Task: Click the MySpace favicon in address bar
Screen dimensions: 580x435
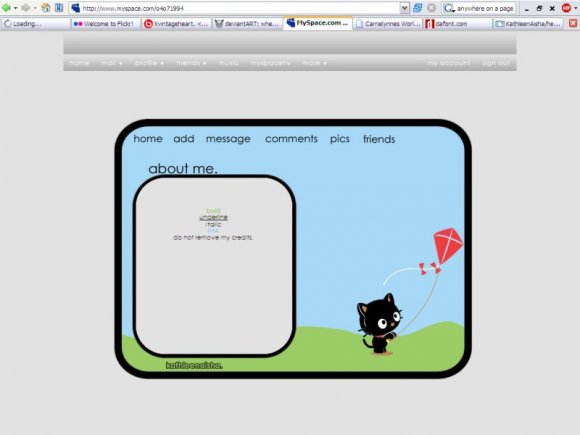Action: (75, 8)
